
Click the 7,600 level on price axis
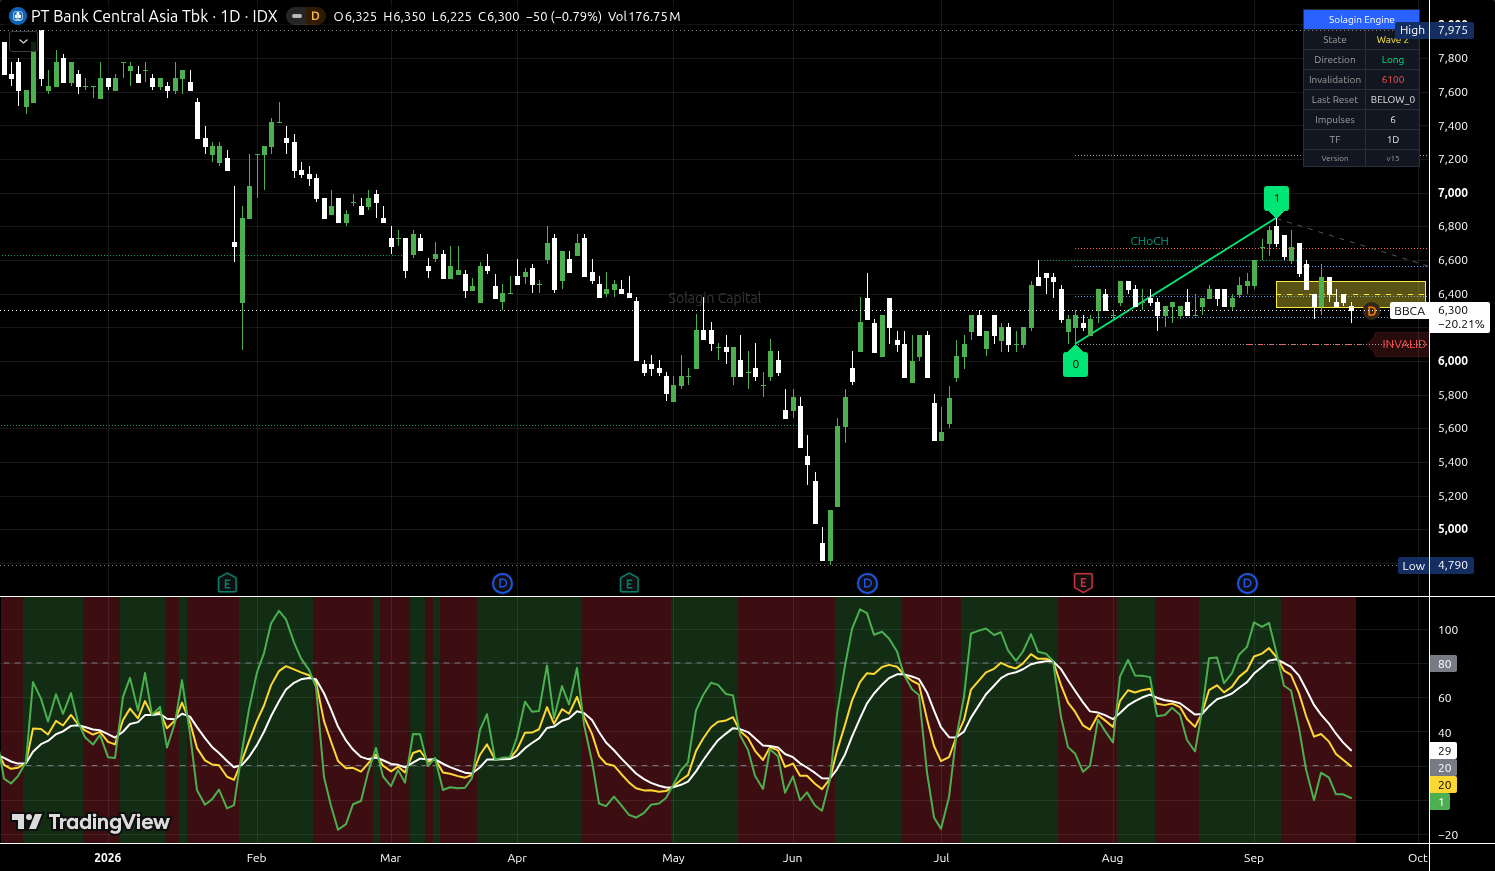coord(1452,92)
